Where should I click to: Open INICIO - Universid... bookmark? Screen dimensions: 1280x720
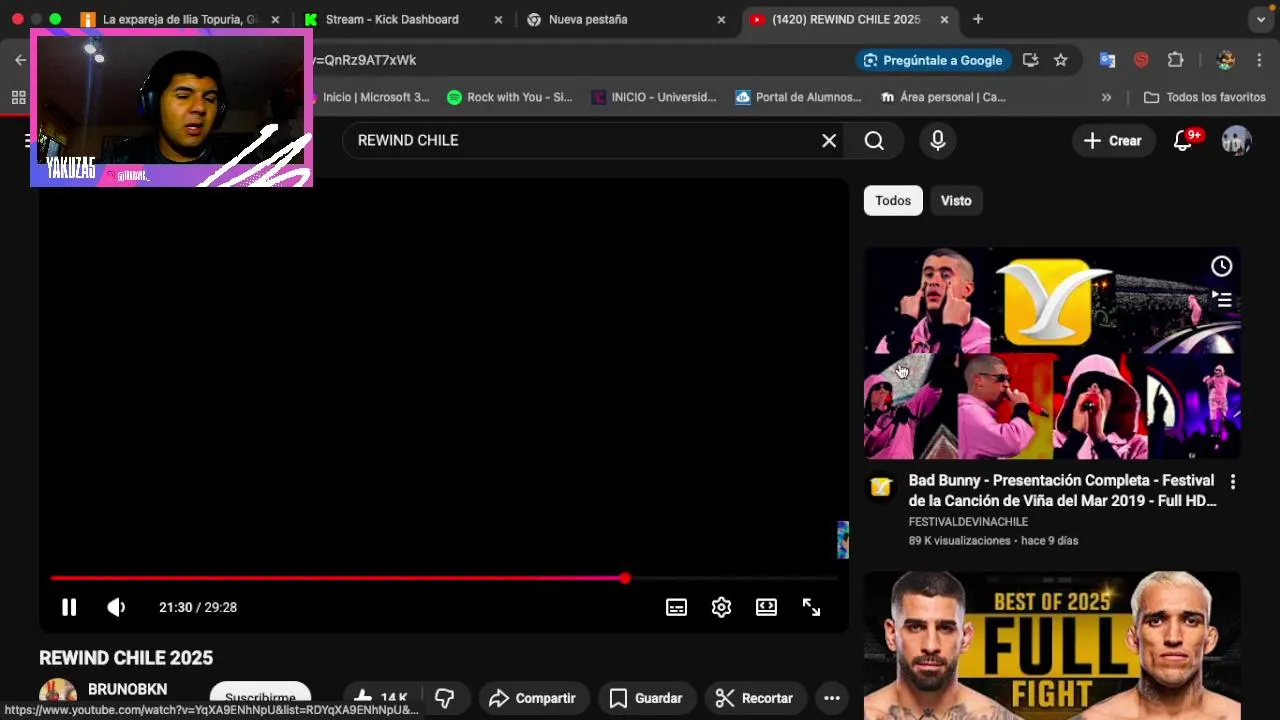click(x=654, y=97)
